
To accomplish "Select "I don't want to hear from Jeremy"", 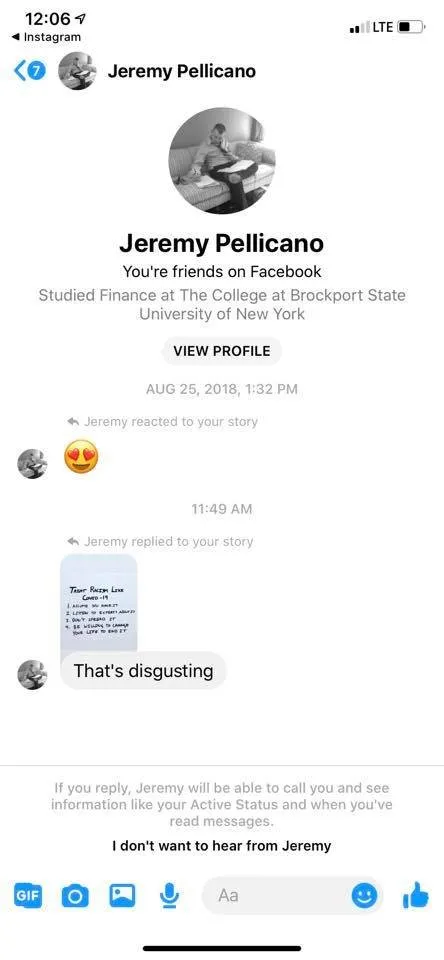I will coord(222,846).
